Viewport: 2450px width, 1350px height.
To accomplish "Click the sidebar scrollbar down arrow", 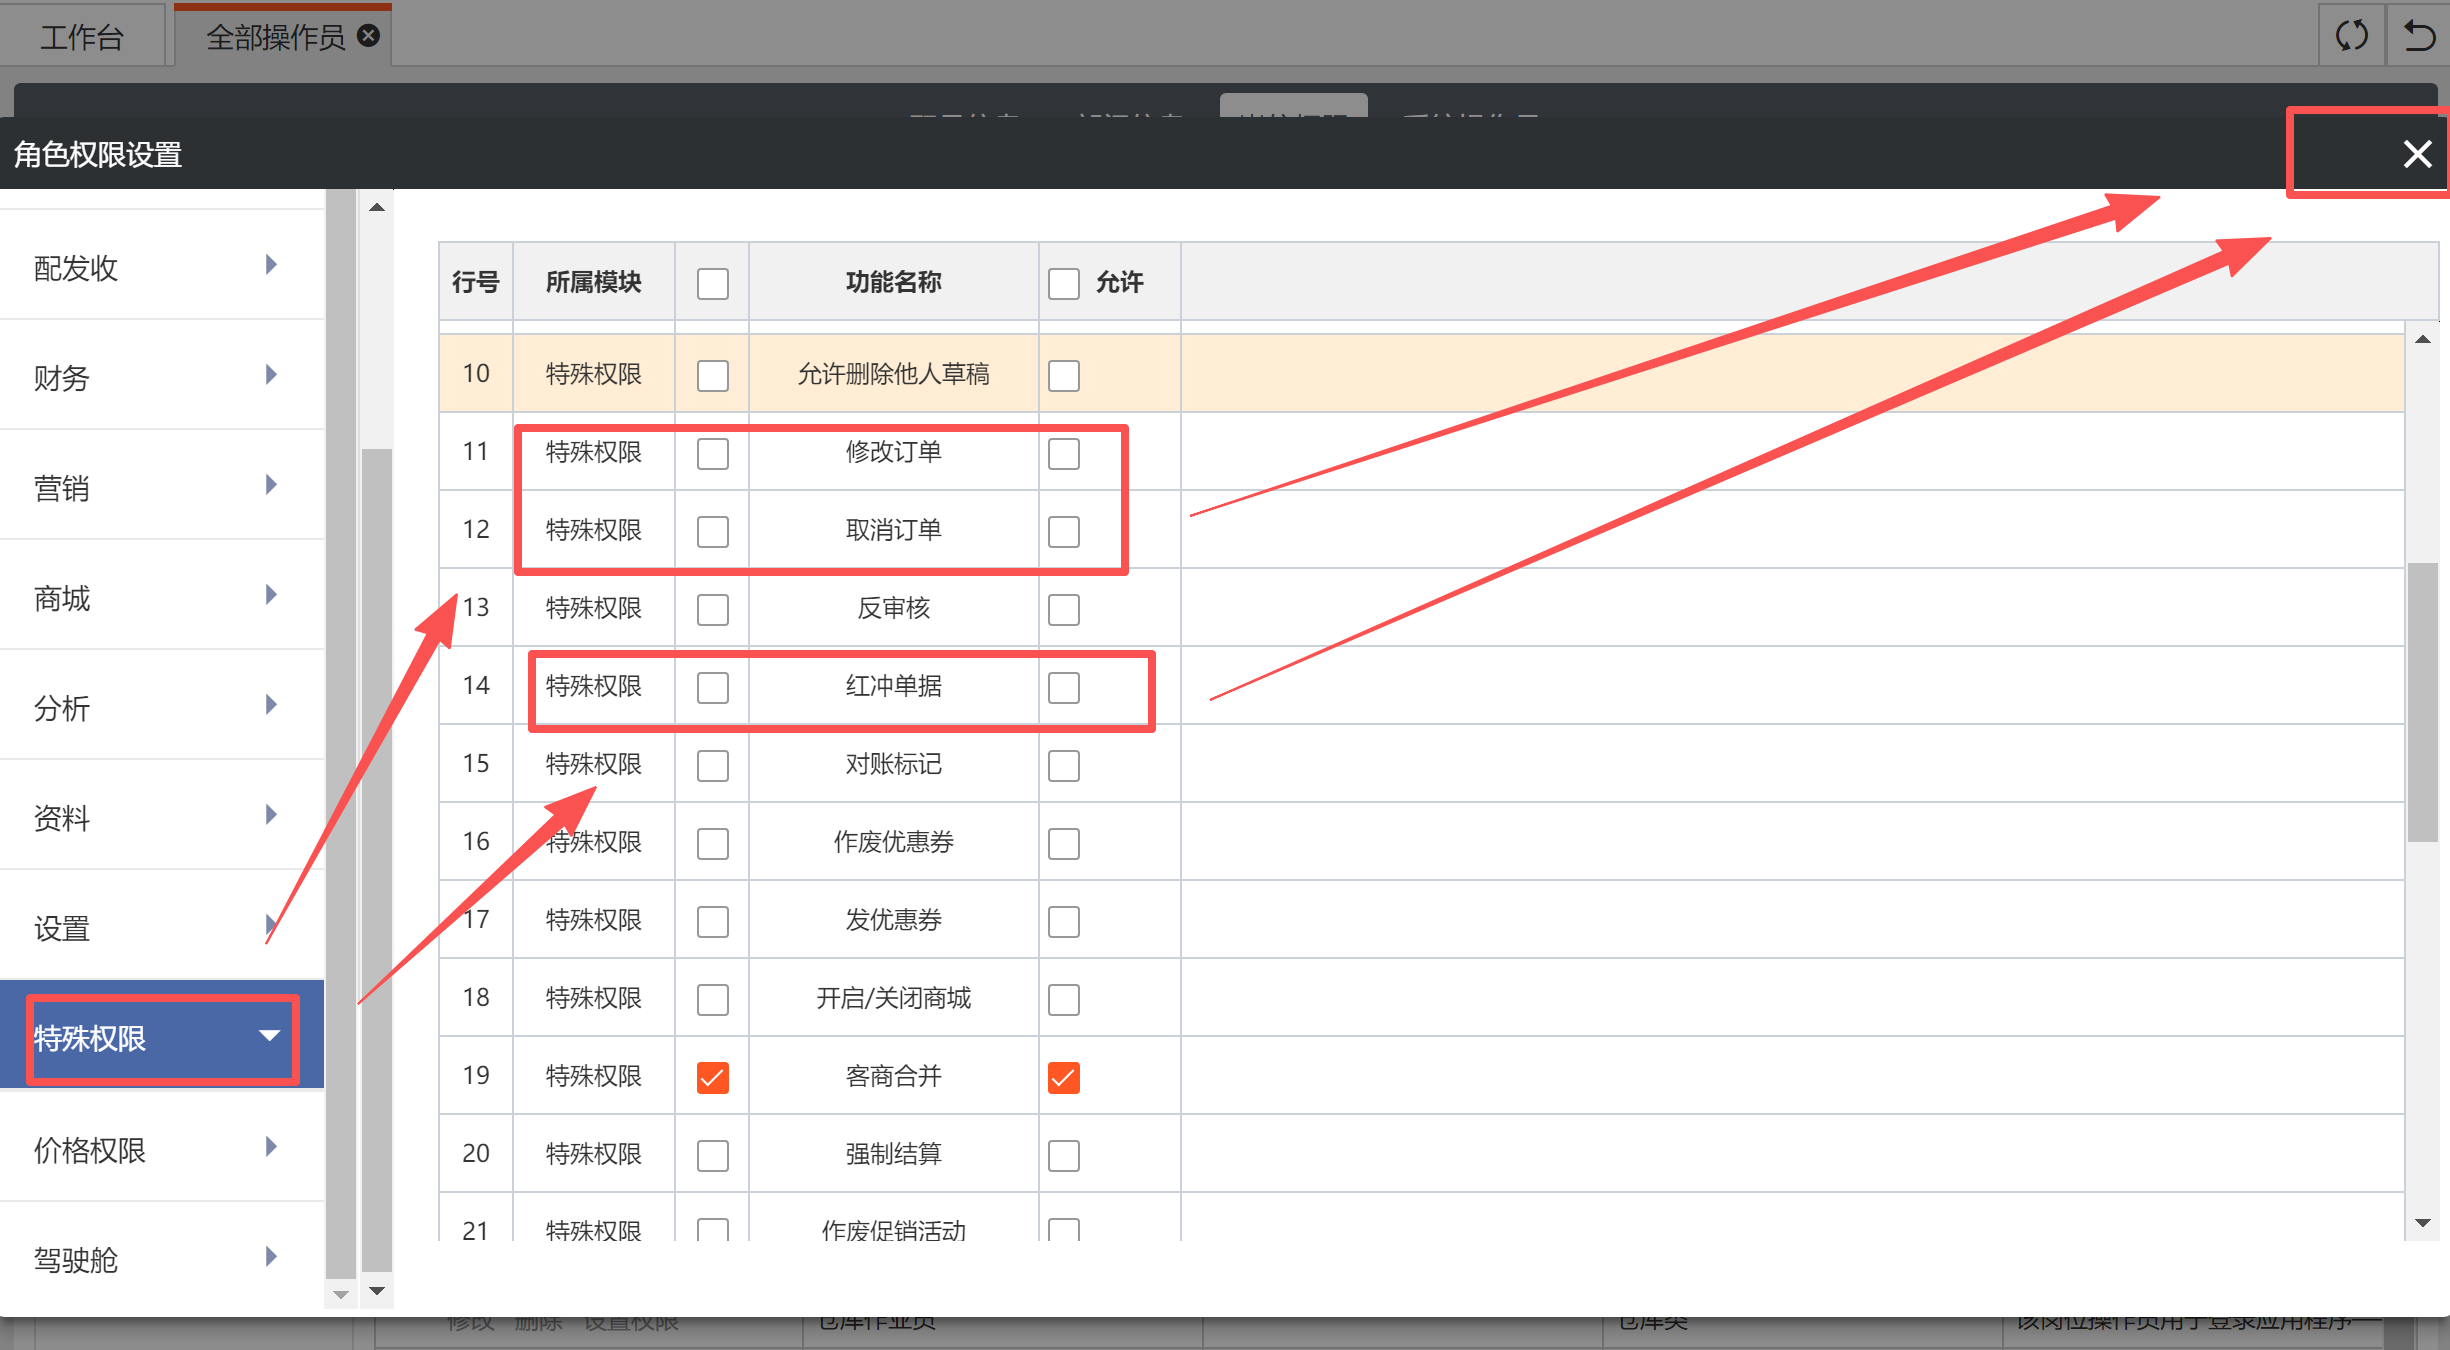I will (x=377, y=1291).
